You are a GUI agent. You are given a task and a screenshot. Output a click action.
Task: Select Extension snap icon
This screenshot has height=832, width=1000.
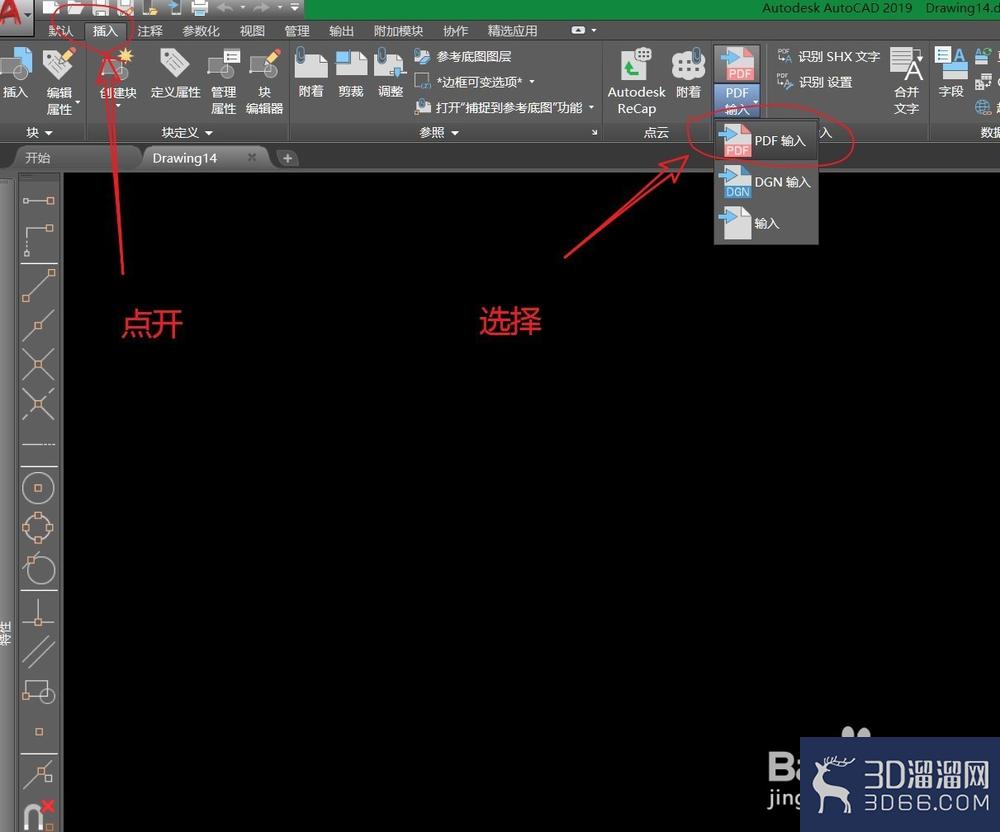click(x=39, y=444)
